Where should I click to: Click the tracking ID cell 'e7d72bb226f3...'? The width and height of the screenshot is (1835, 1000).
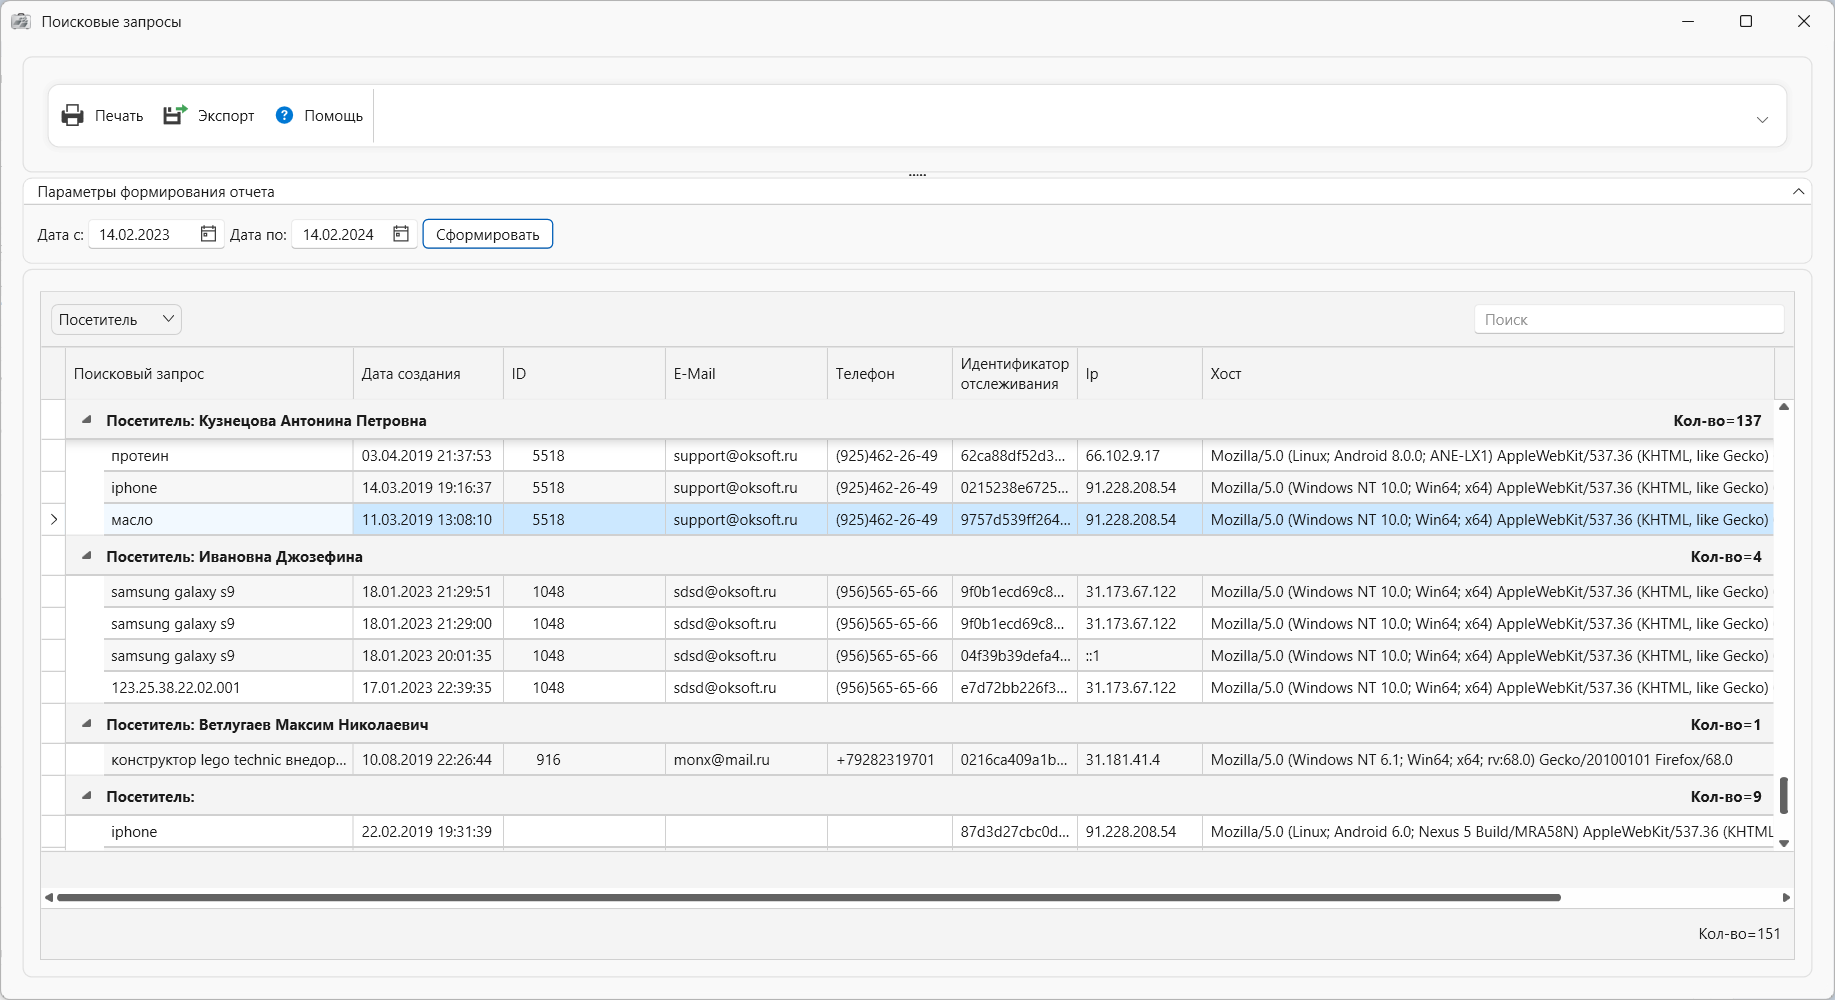tap(1015, 688)
